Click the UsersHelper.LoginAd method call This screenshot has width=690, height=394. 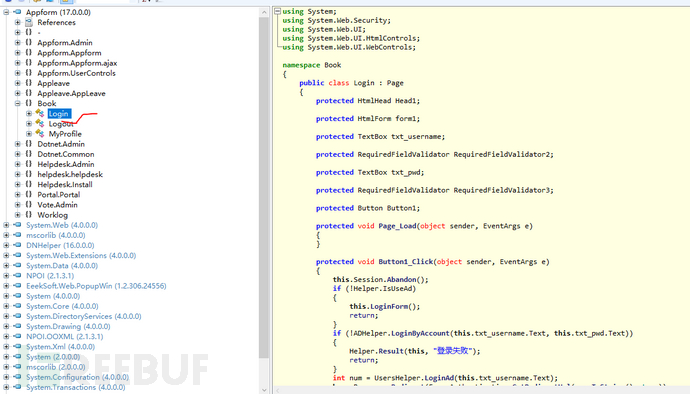(x=415, y=378)
